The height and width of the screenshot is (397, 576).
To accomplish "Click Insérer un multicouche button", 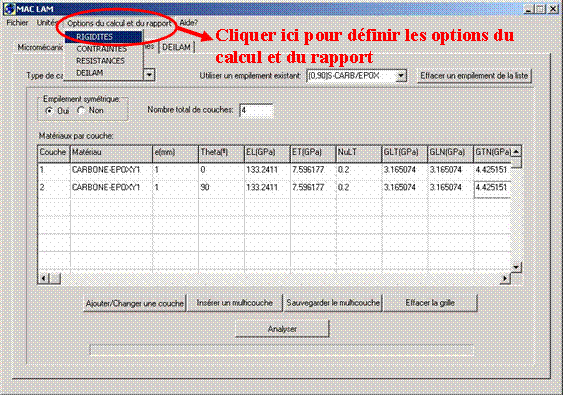I will click(235, 303).
